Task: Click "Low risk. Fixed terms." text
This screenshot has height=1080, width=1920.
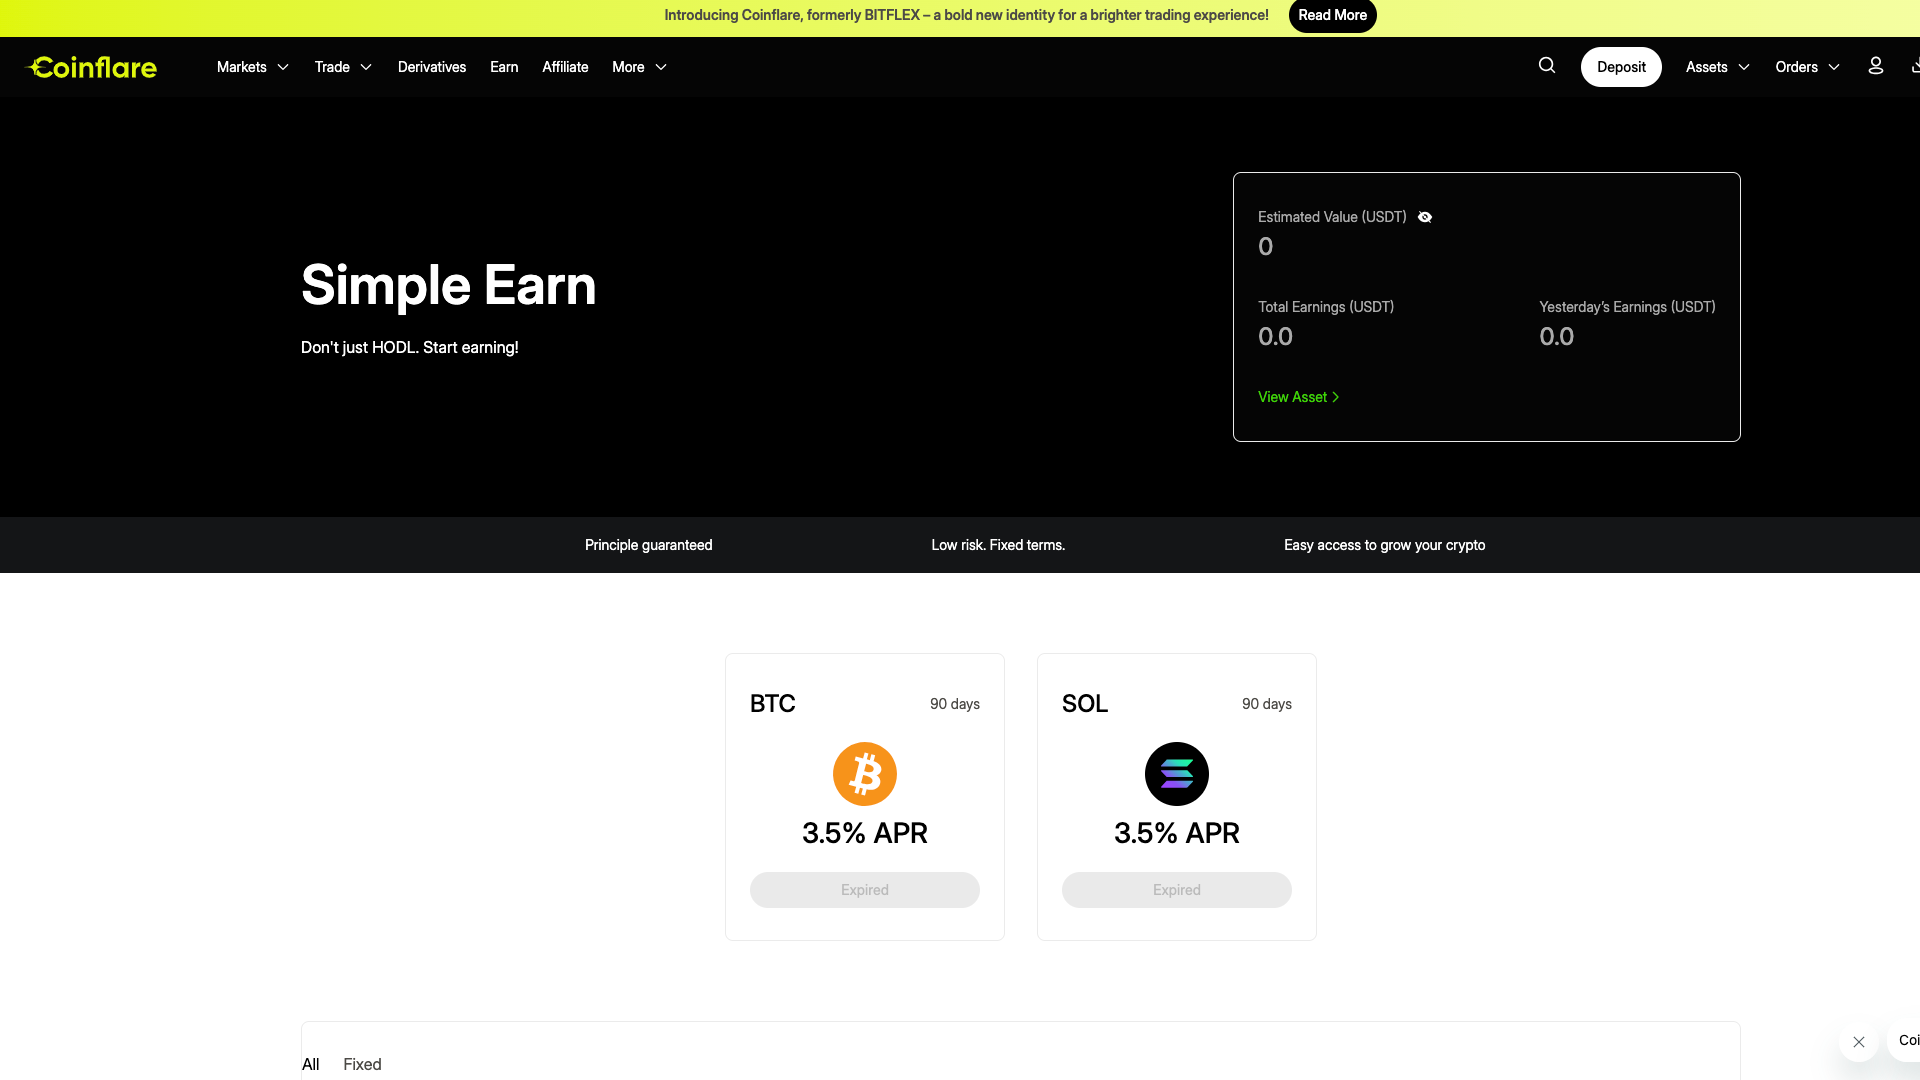Action: tap(998, 545)
